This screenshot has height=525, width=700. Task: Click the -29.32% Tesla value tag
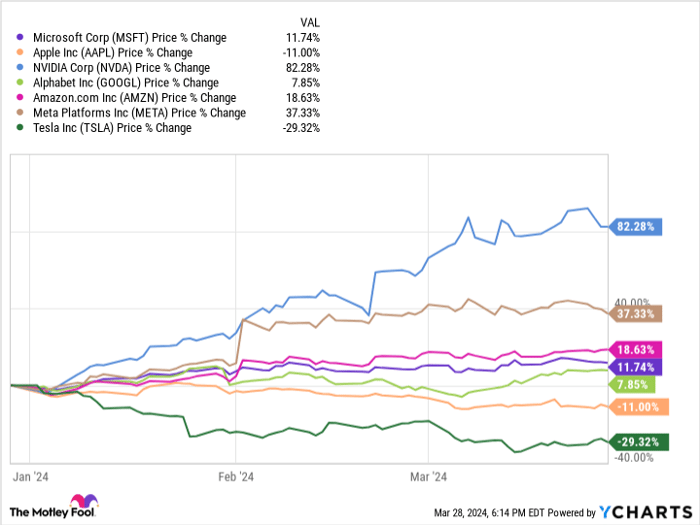[x=635, y=441]
